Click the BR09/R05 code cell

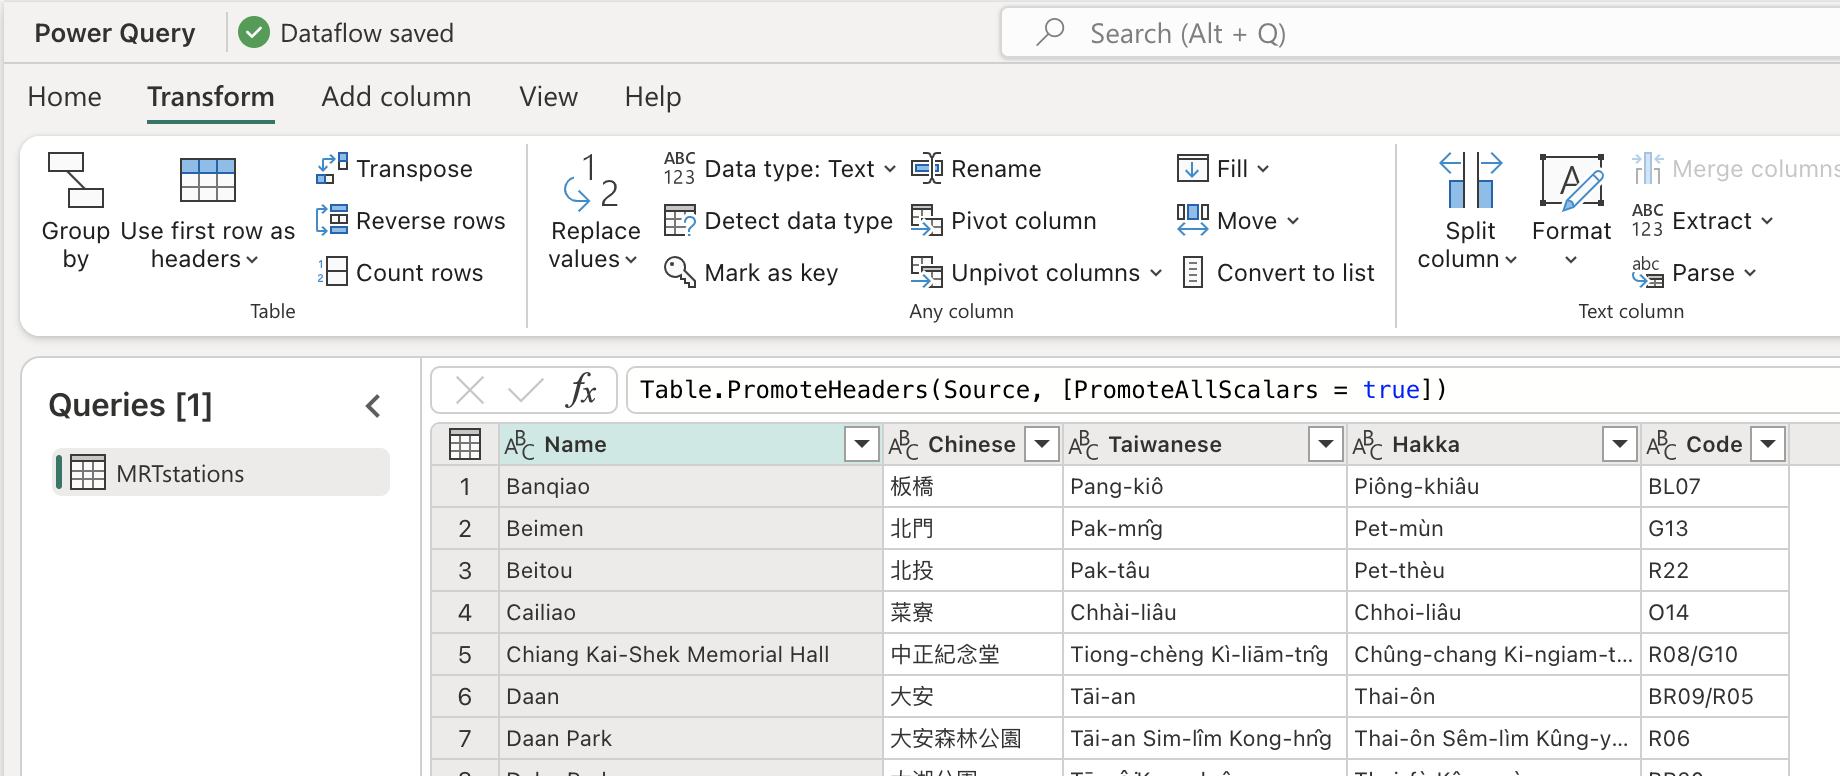(1714, 696)
